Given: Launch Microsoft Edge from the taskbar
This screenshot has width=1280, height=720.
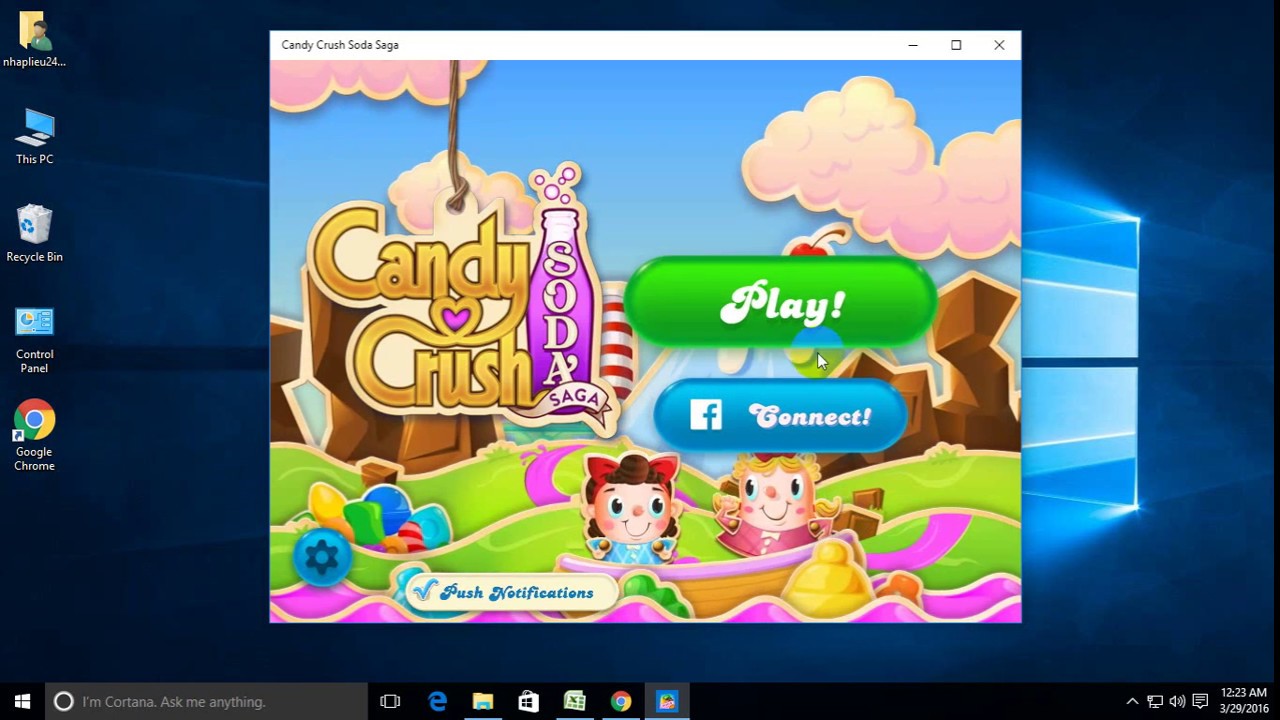Looking at the screenshot, I should tap(437, 701).
